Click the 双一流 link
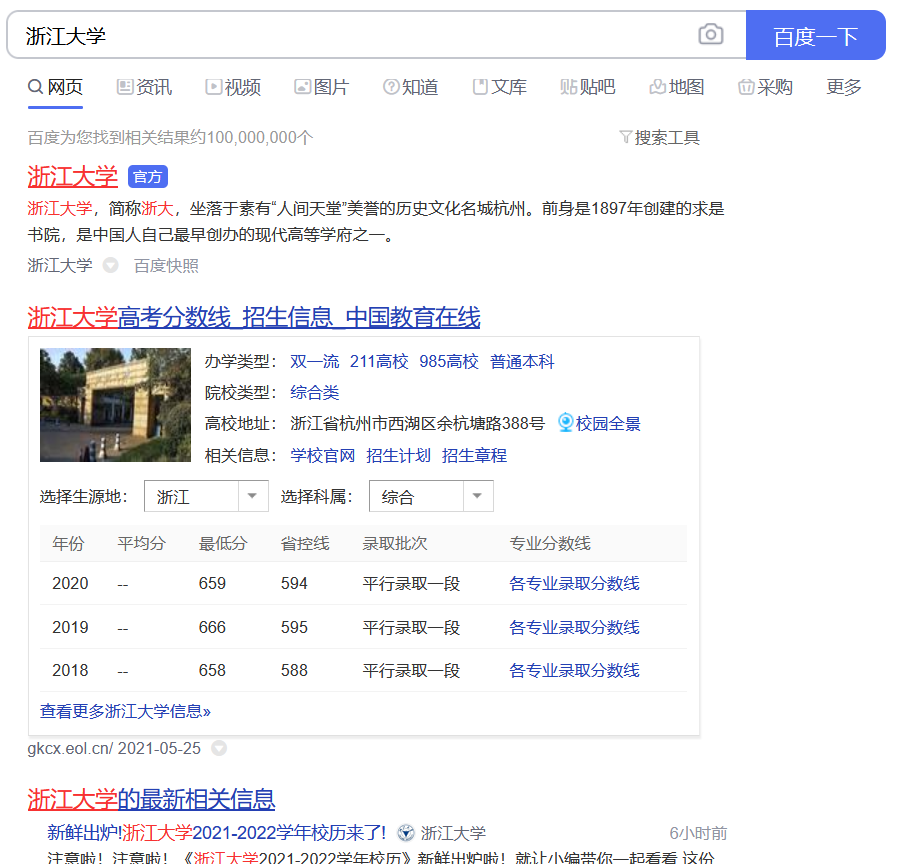Screen dimensions: 904x864 (x=315, y=361)
